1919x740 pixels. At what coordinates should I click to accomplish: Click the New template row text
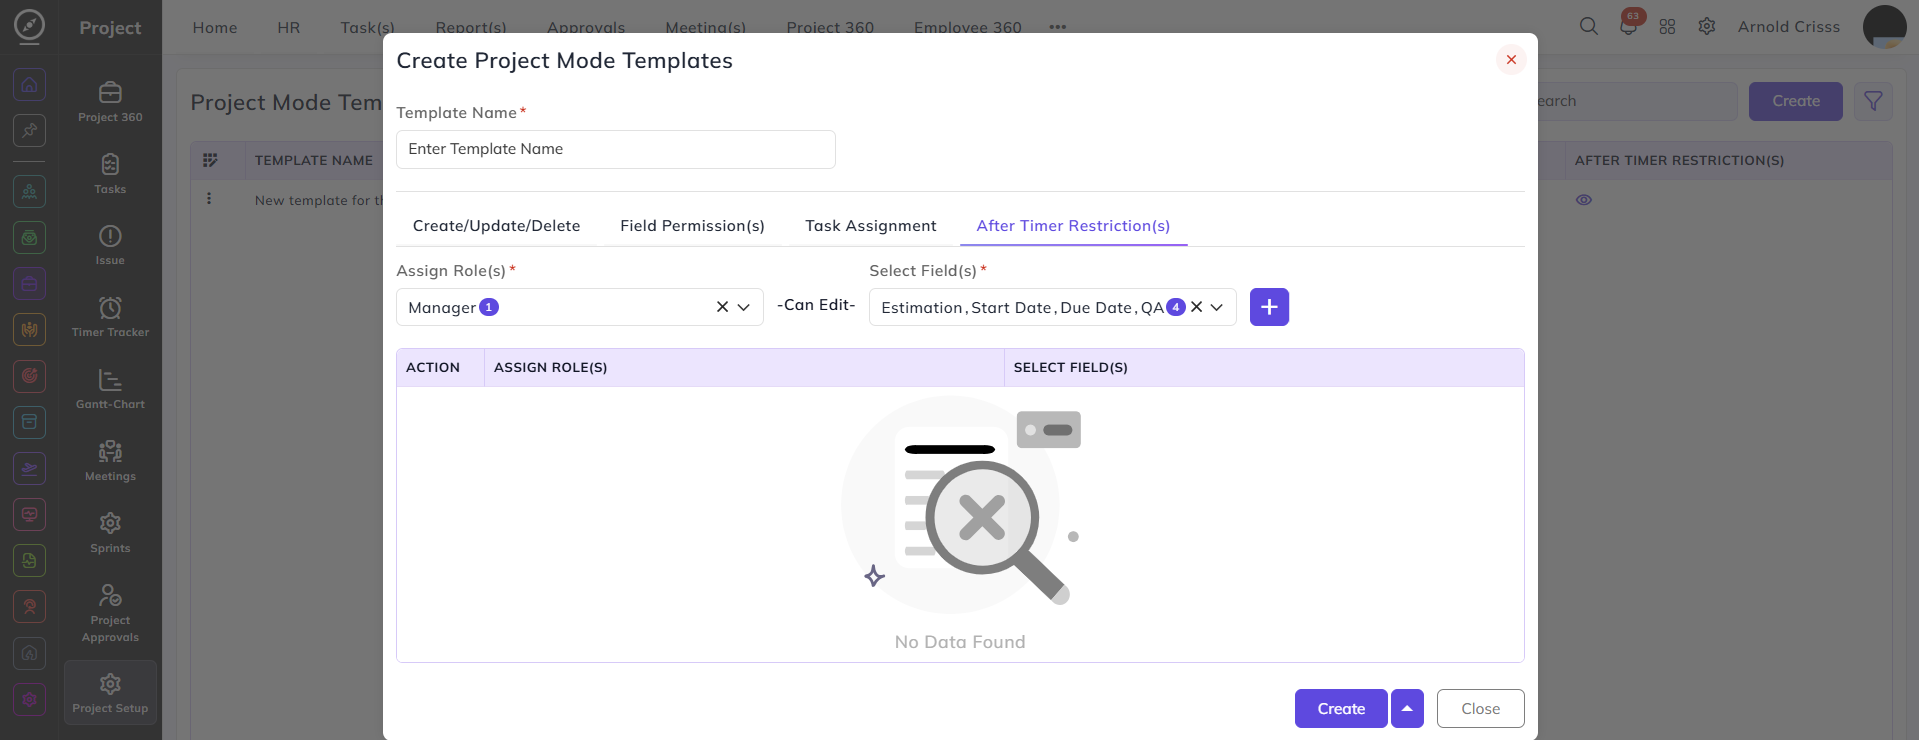(x=319, y=200)
